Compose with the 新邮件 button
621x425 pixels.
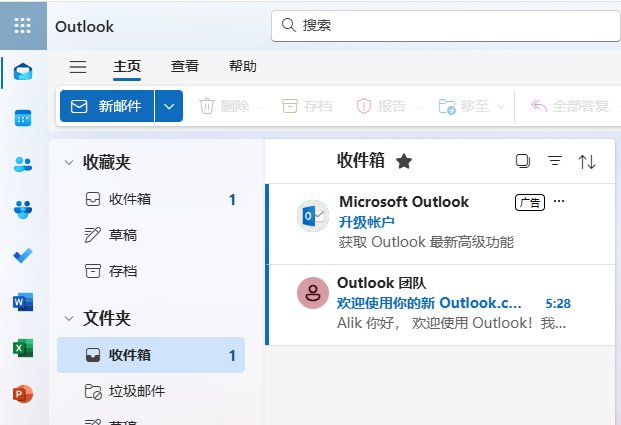tap(107, 106)
